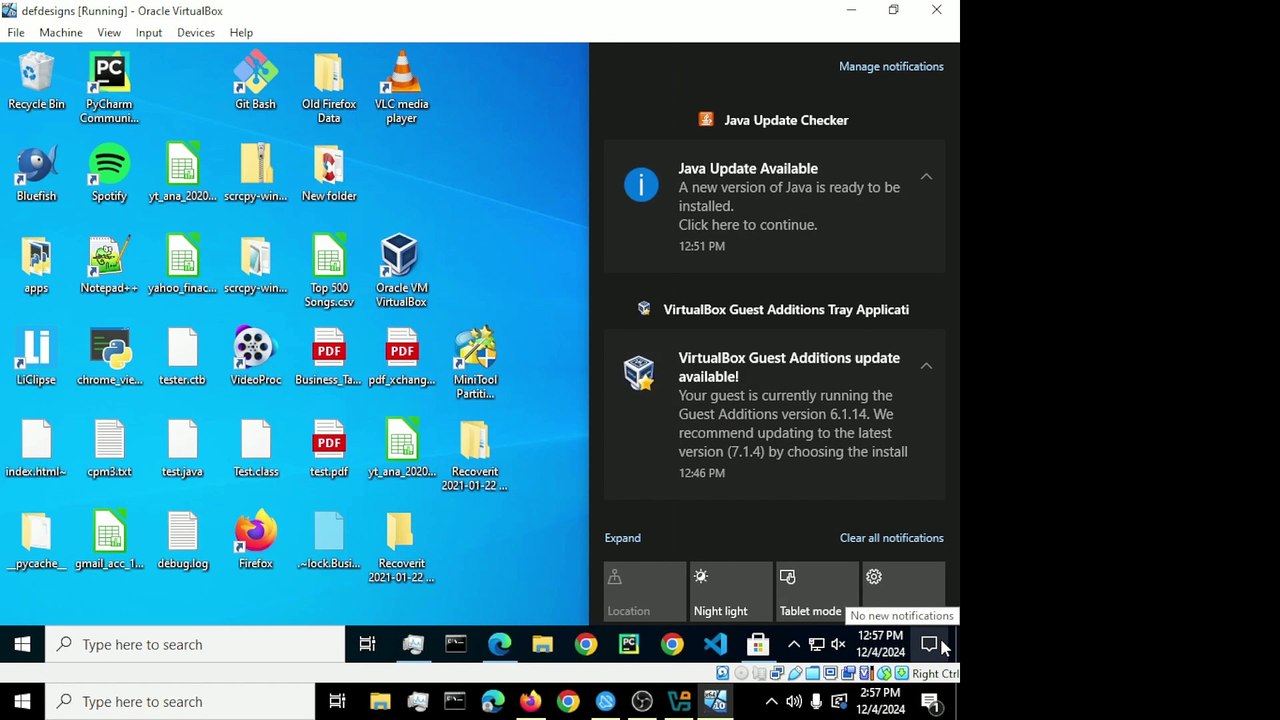Toggle the Tablet mode quick action
1280x720 pixels.
tap(817, 591)
